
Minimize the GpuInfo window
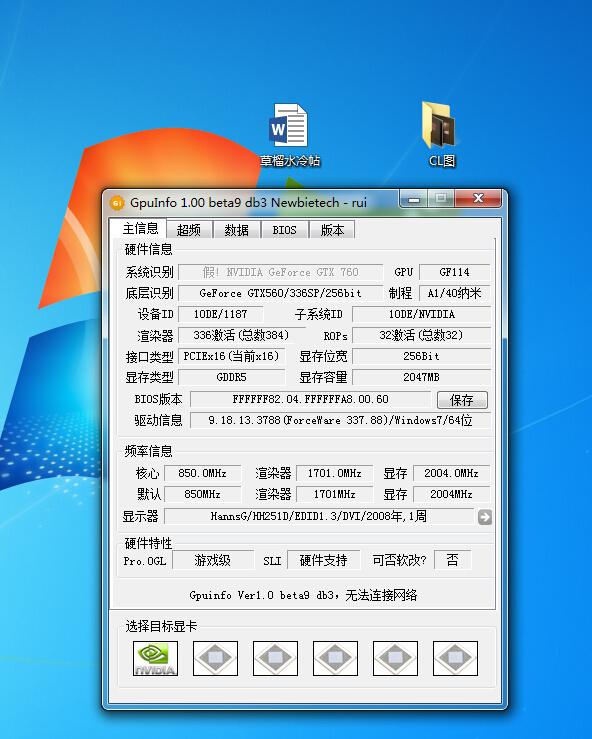point(413,199)
